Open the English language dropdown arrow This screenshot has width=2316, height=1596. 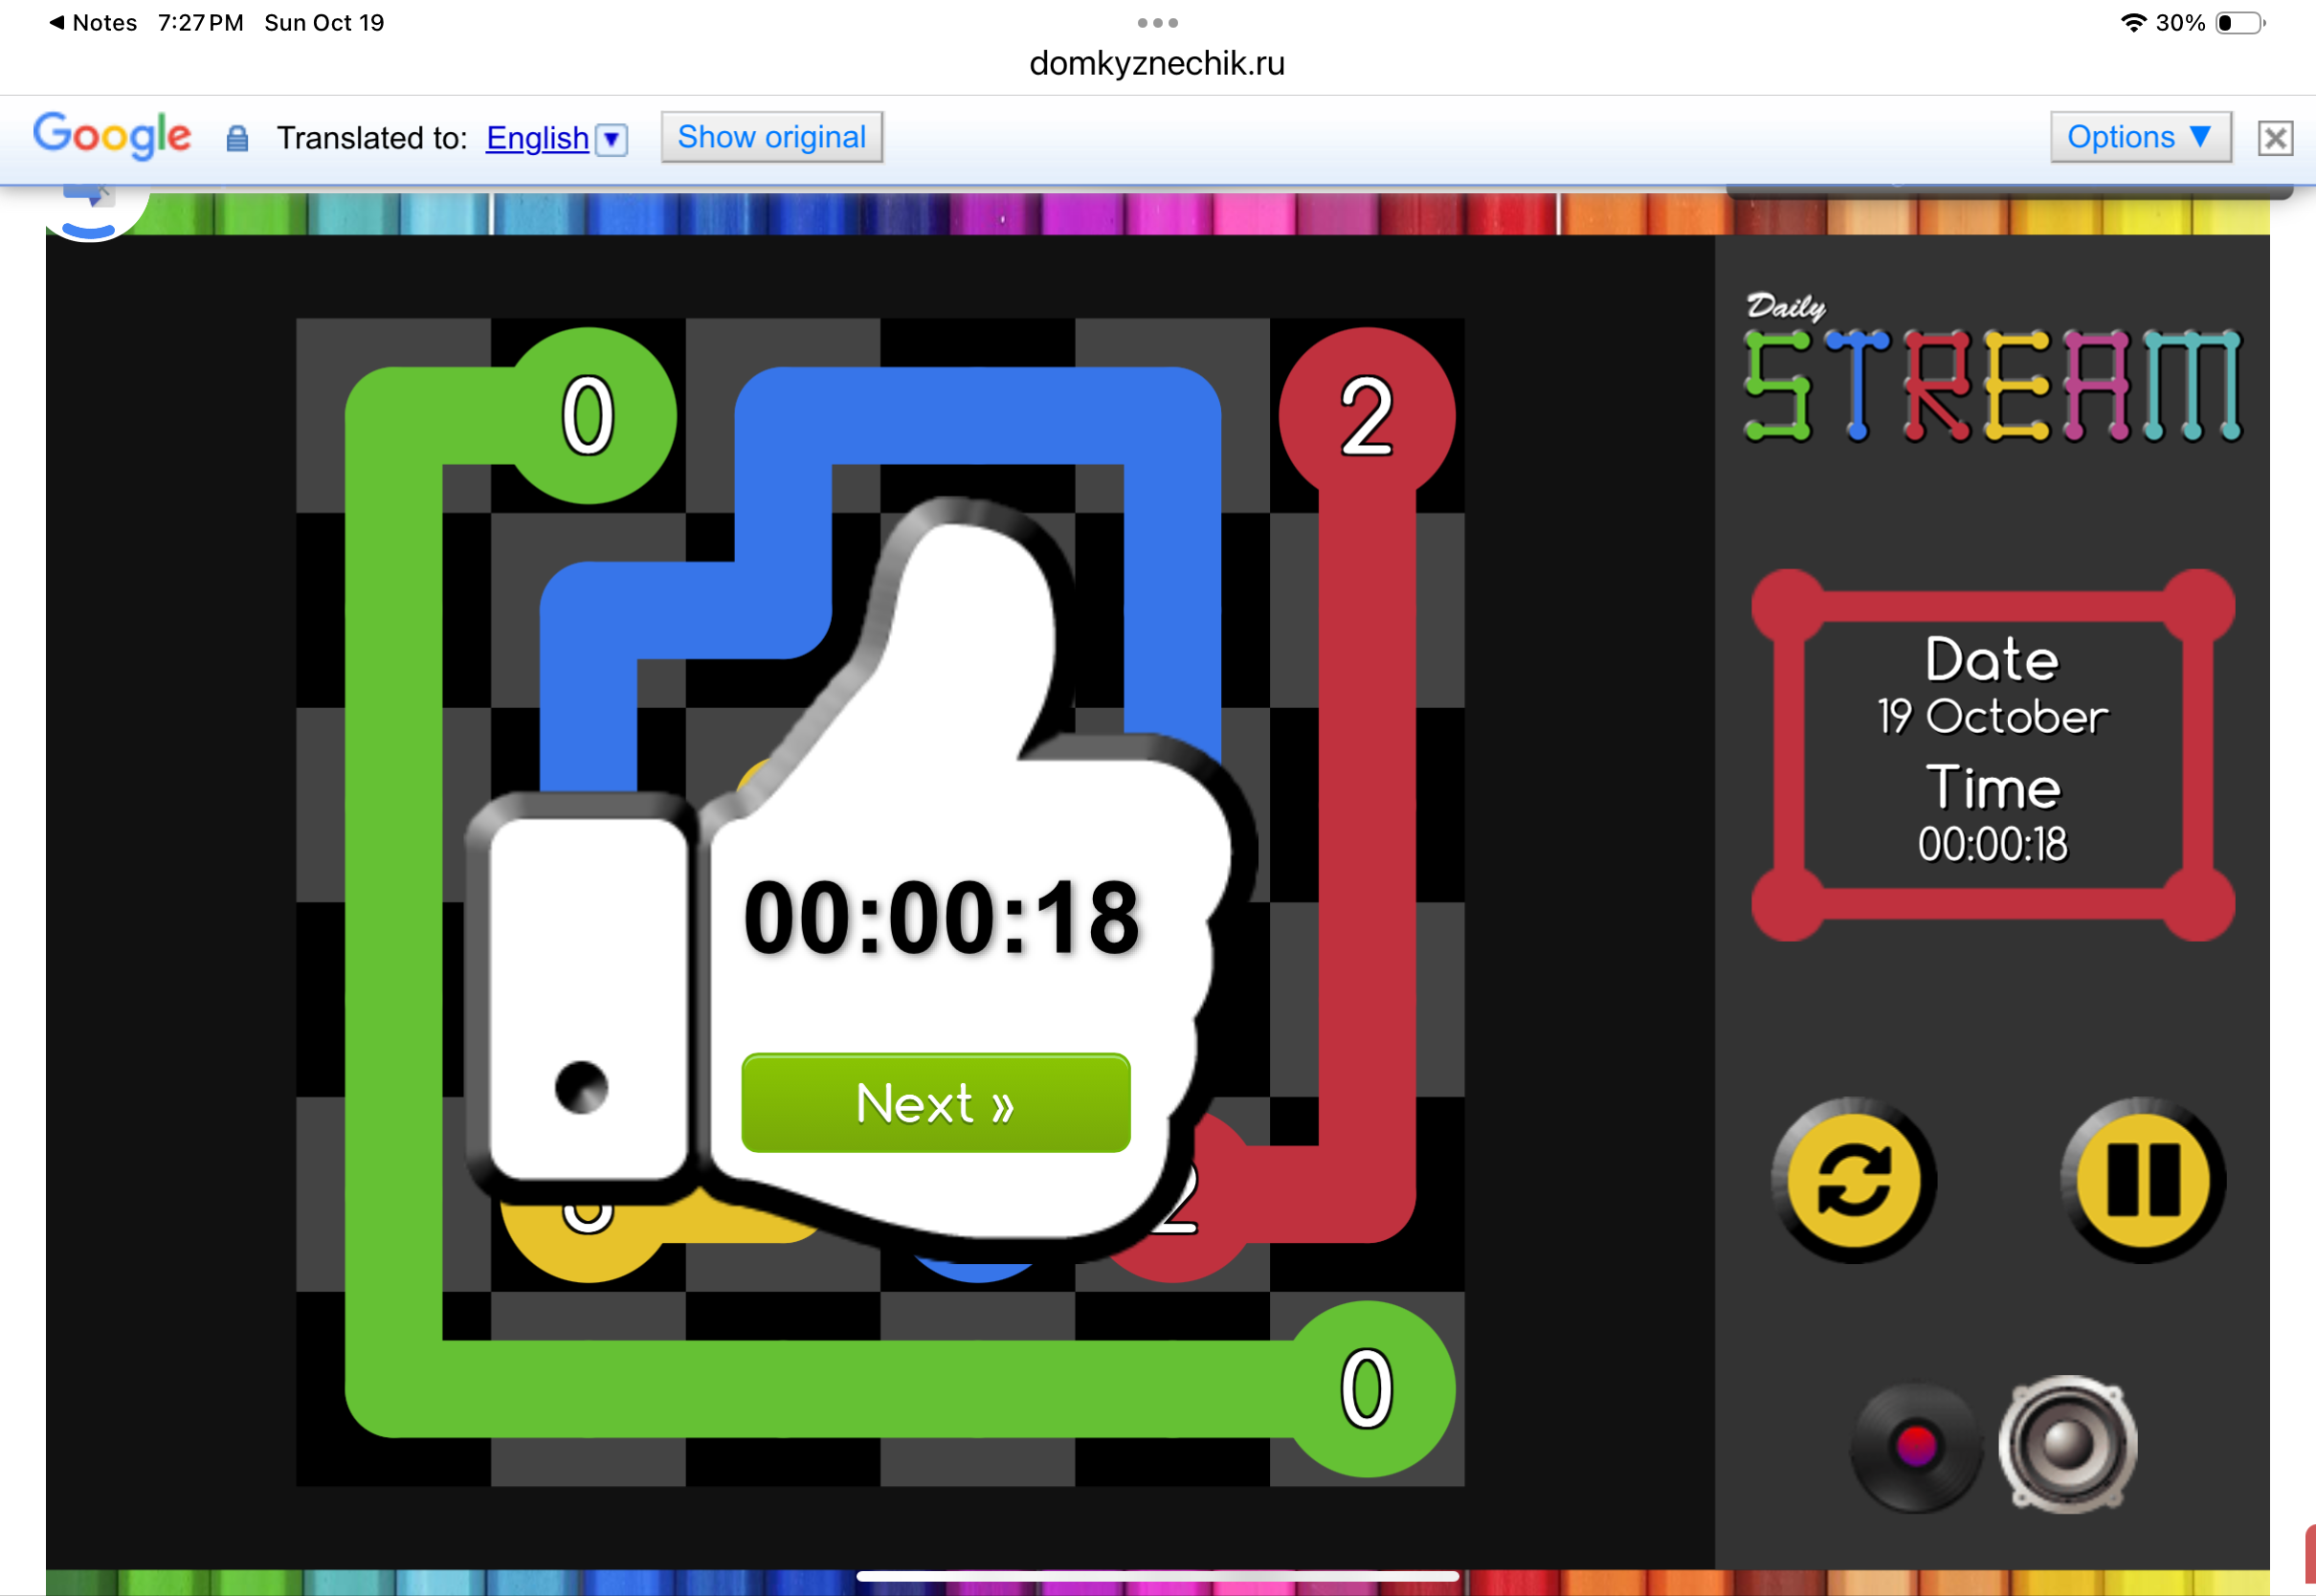tap(611, 139)
